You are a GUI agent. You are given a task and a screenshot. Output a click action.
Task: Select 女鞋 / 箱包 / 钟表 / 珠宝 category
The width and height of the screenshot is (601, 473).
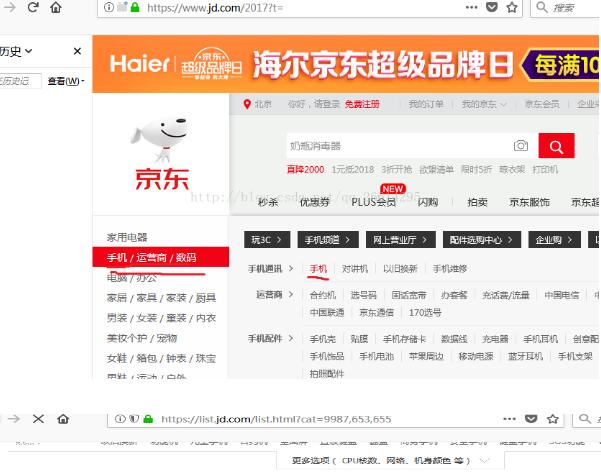[x=161, y=358]
